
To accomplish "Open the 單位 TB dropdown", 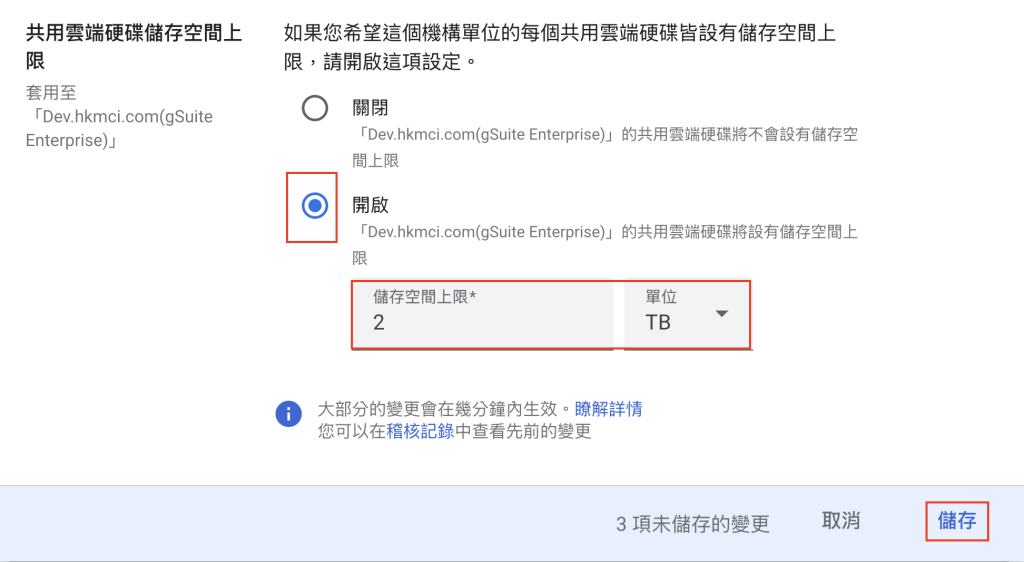I will tap(686, 315).
